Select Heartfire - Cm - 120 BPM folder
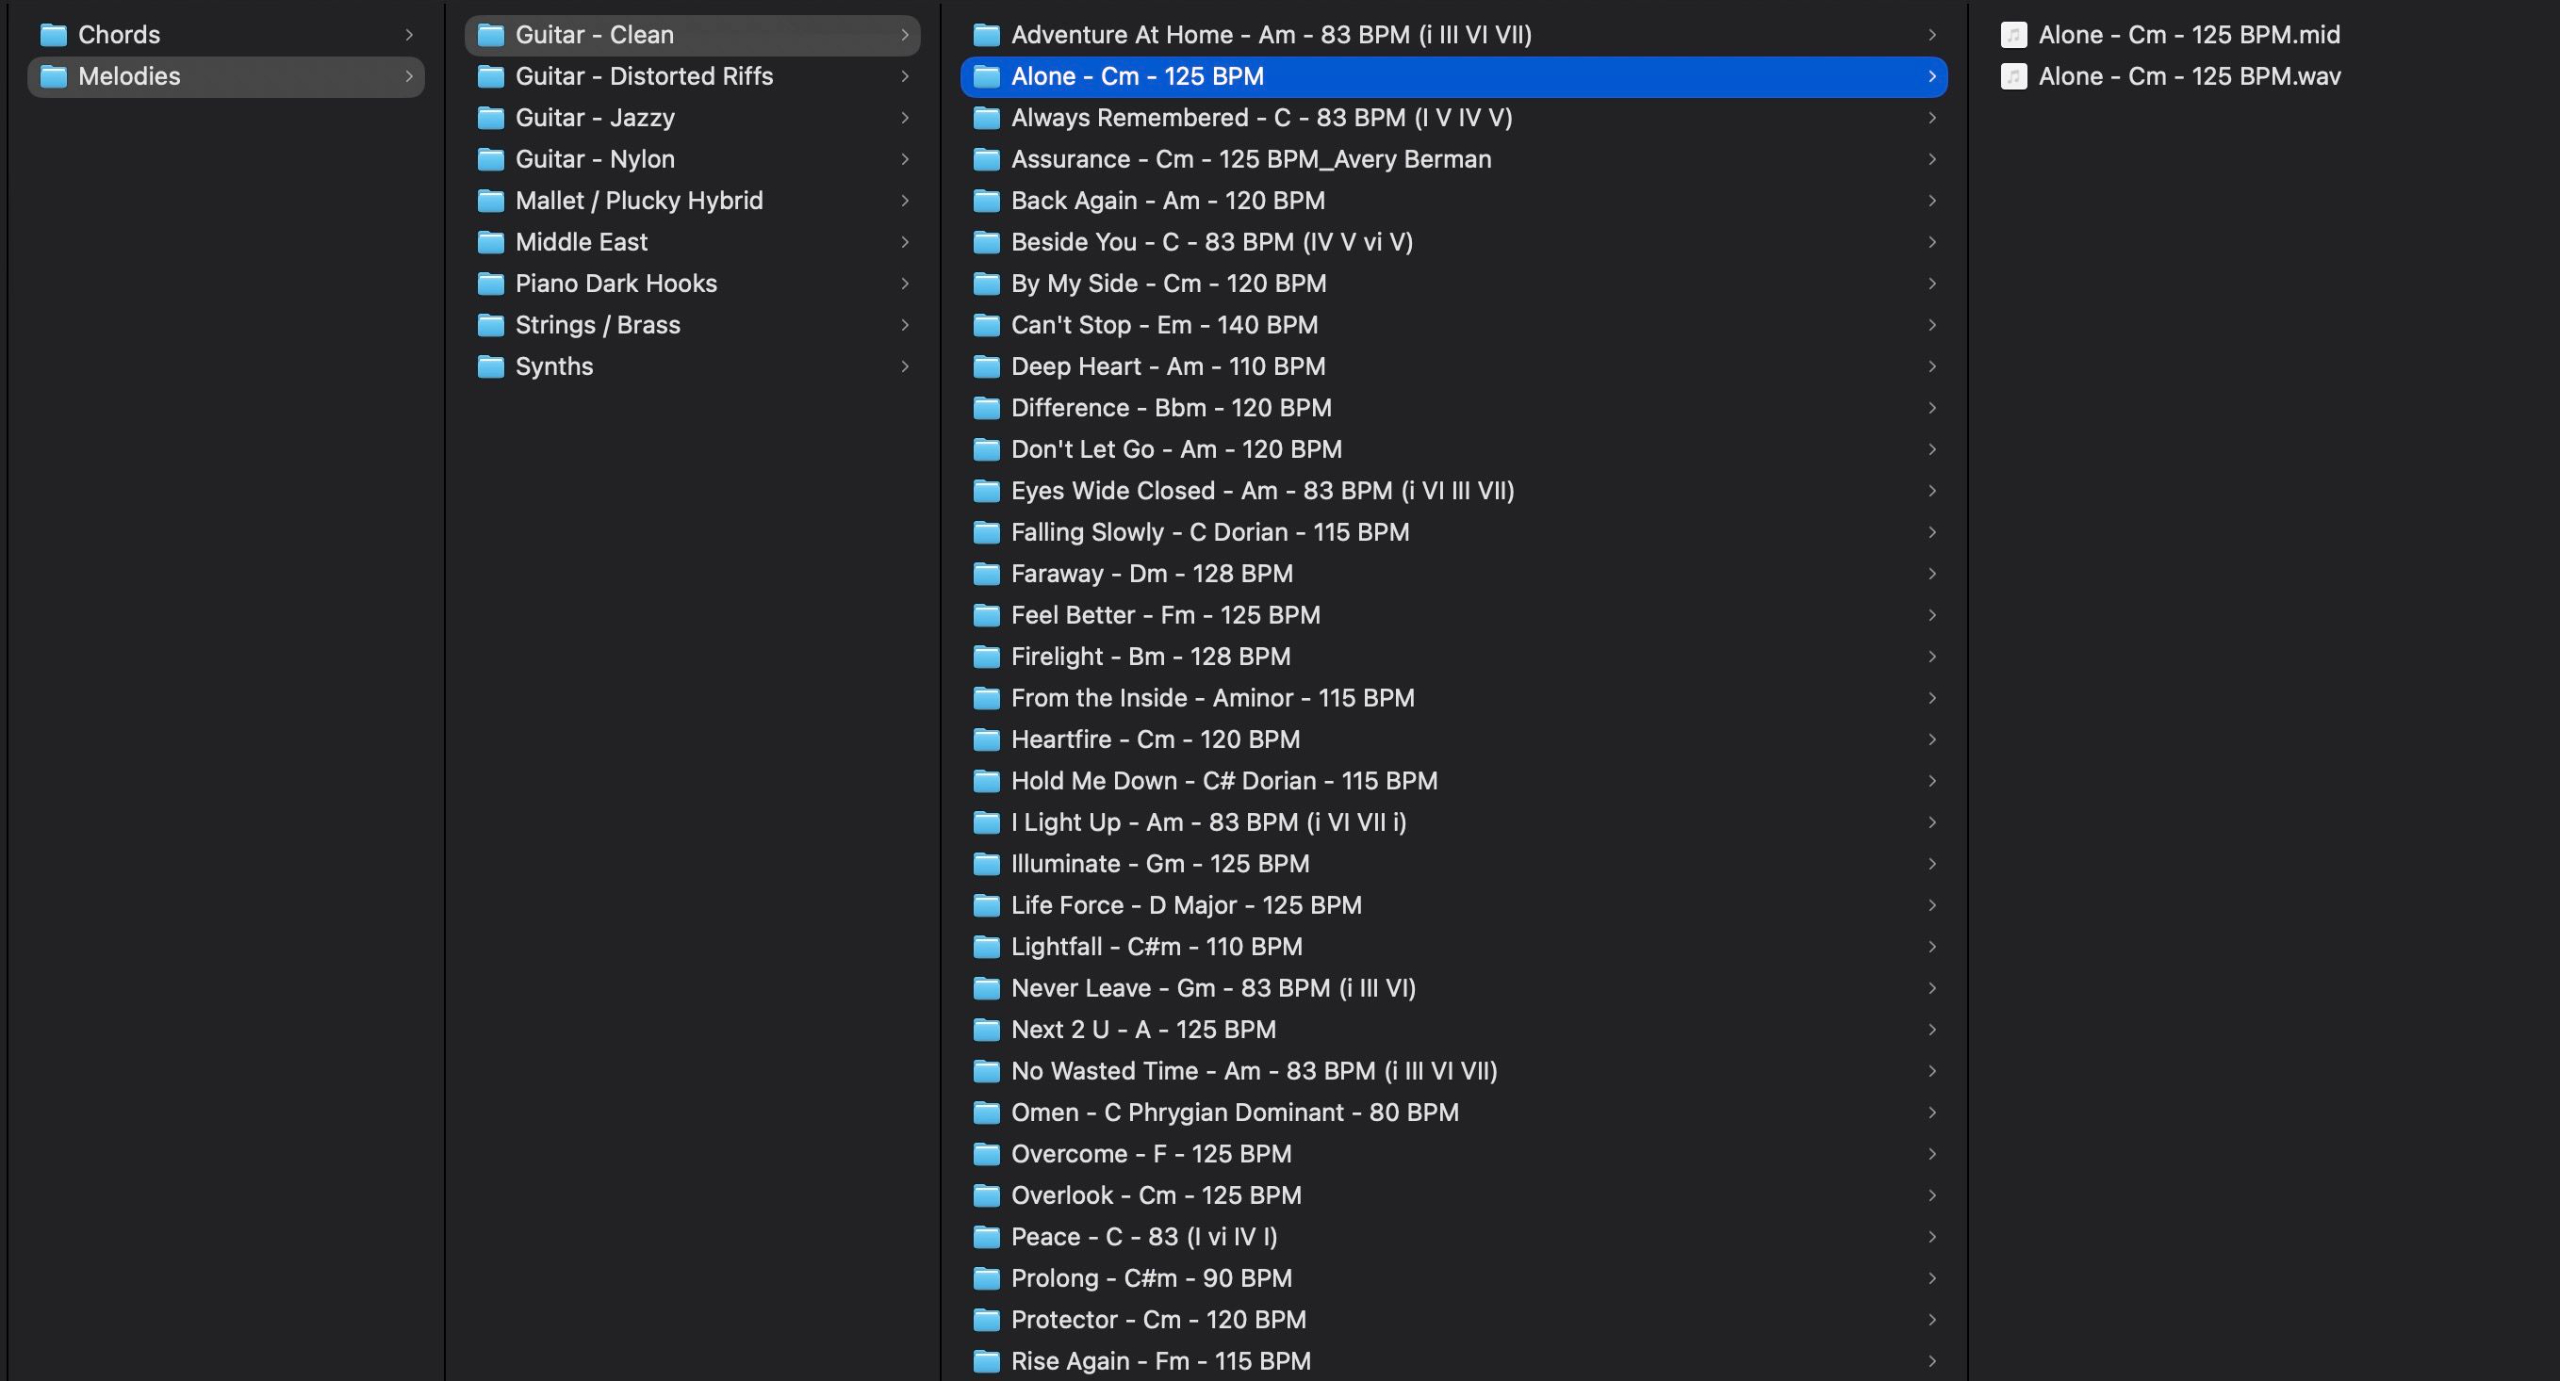 pyautogui.click(x=1155, y=740)
